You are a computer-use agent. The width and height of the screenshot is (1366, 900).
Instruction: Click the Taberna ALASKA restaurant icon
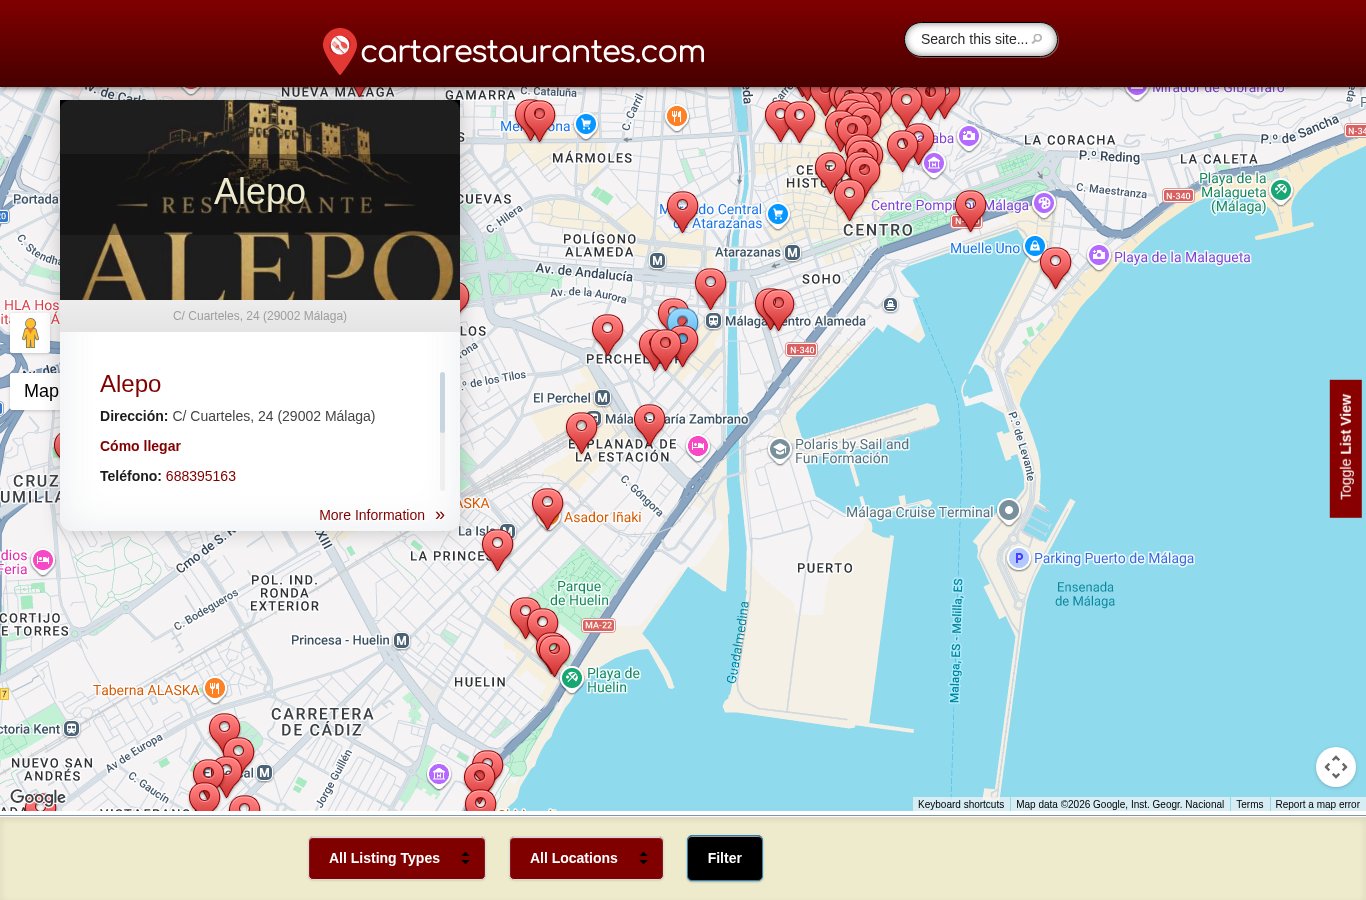(214, 688)
